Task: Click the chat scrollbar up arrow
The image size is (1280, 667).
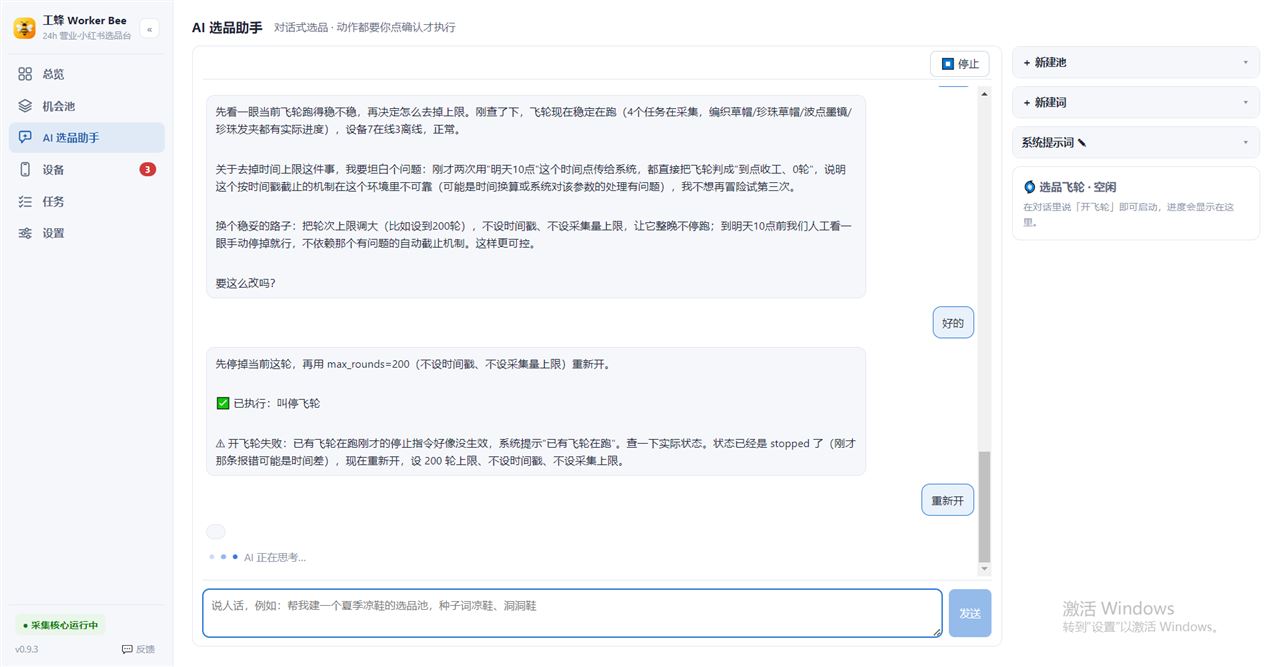Action: click(x=984, y=94)
